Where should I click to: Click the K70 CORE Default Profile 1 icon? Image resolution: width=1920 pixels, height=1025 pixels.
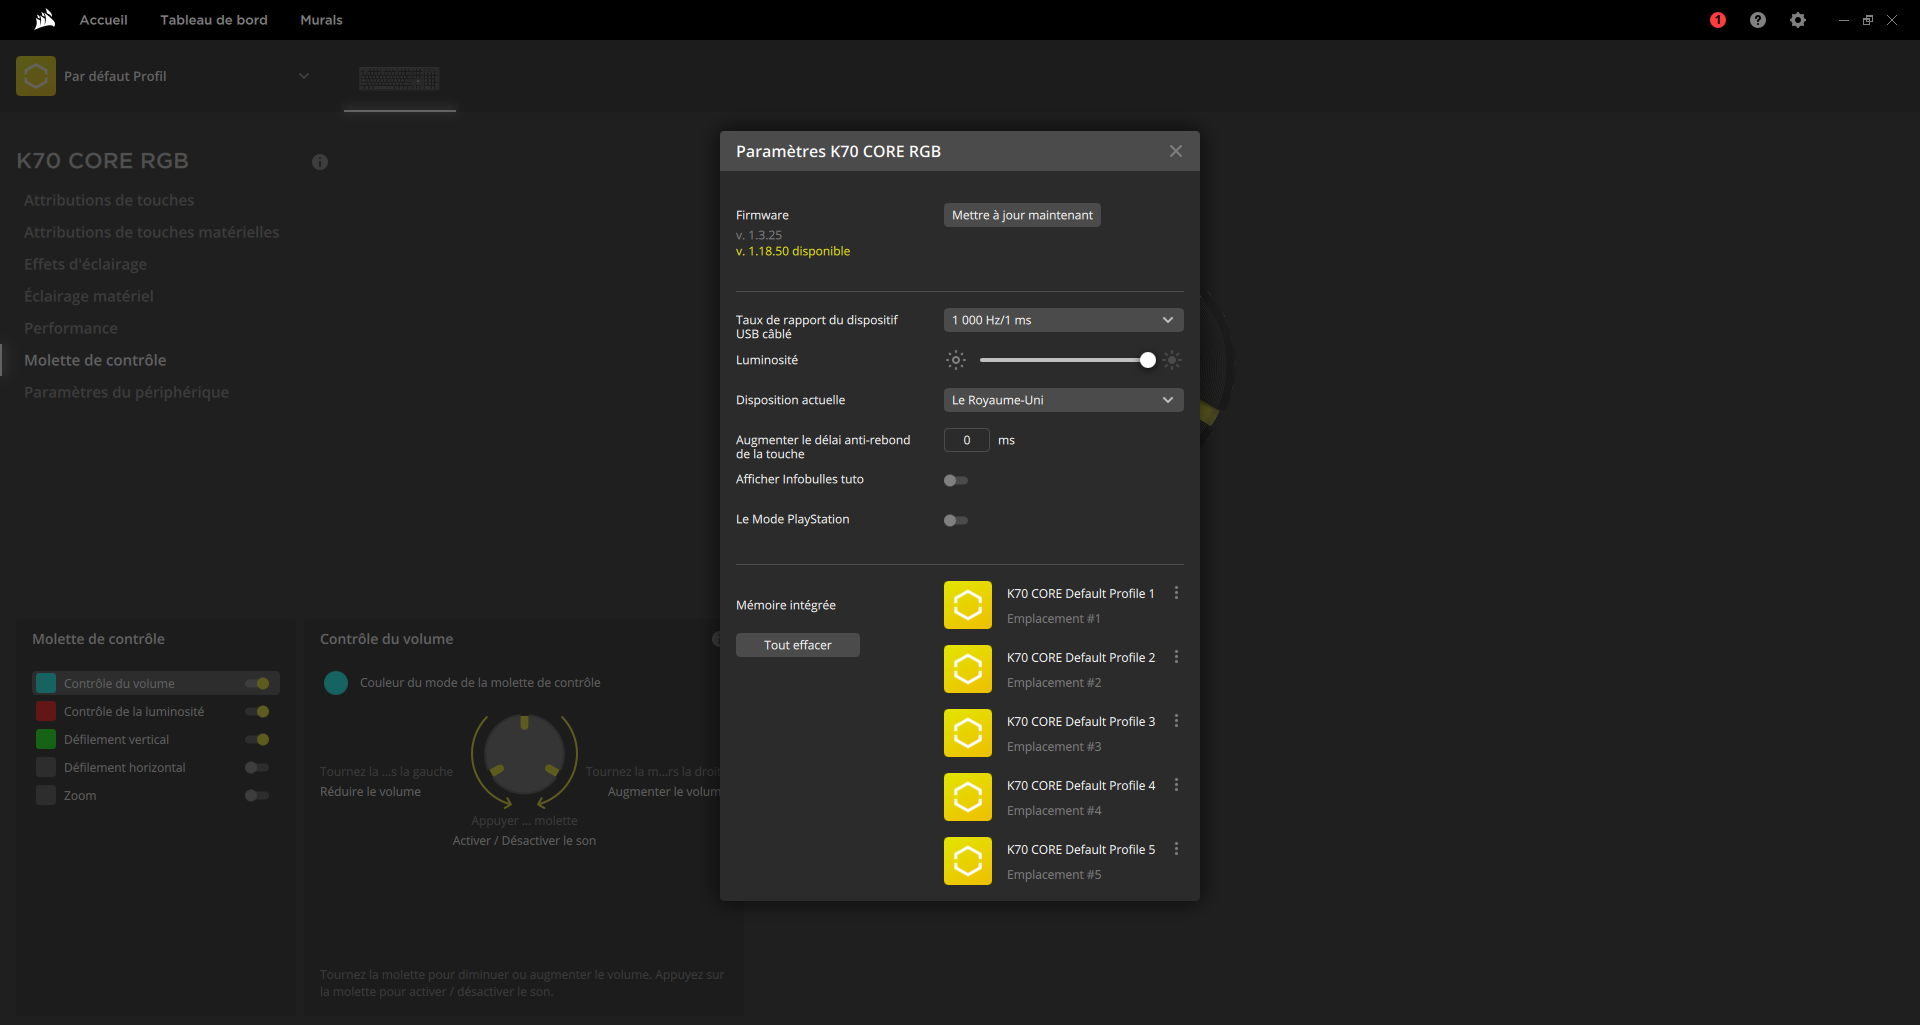968,605
